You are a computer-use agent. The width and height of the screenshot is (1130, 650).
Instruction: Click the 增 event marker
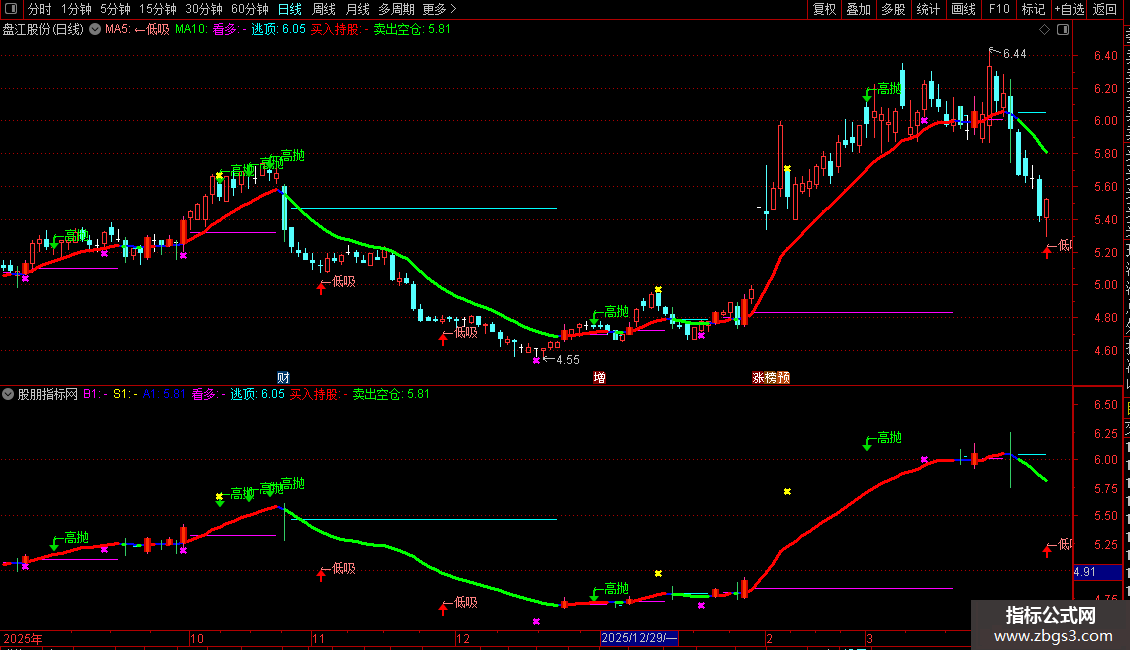pyautogui.click(x=599, y=378)
